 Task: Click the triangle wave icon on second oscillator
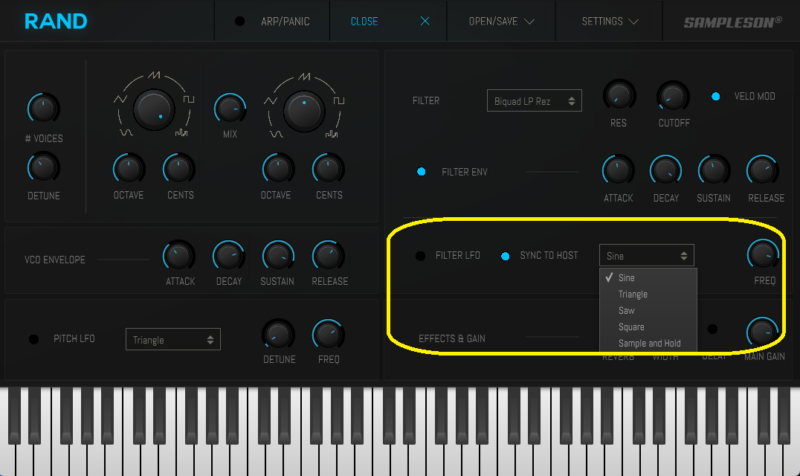270,101
